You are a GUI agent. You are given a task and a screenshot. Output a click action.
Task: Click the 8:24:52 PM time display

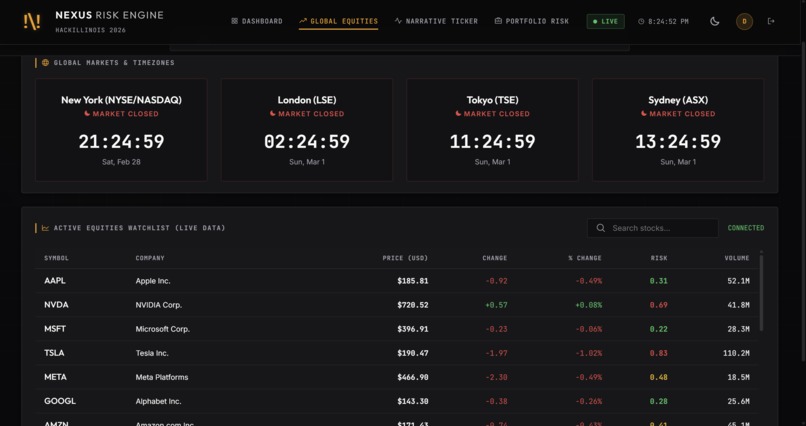[668, 22]
